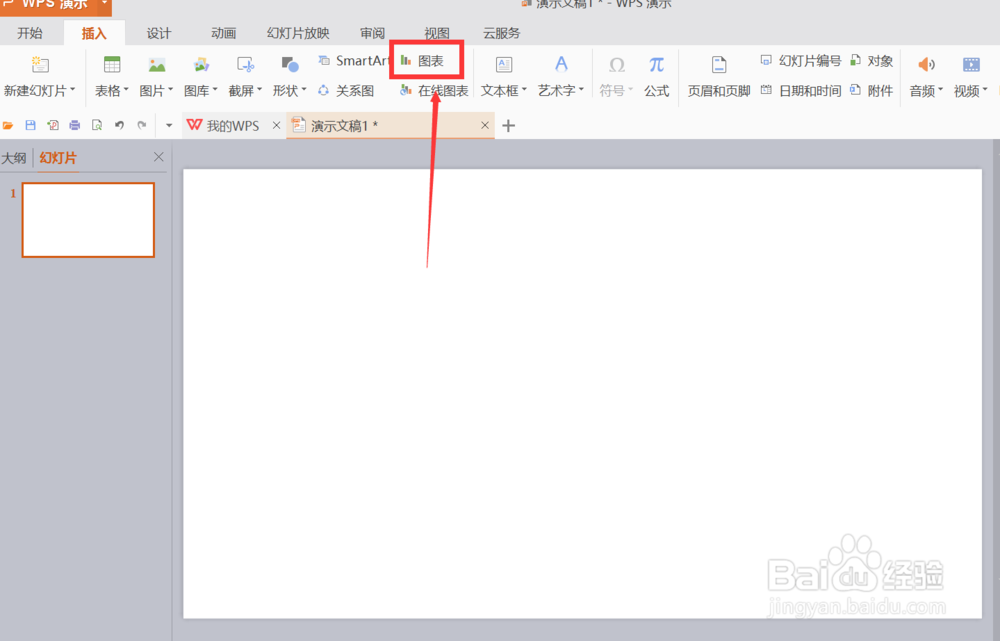Click the Print icon in quick toolbar
This screenshot has height=641, width=1000.
pyautogui.click(x=75, y=126)
